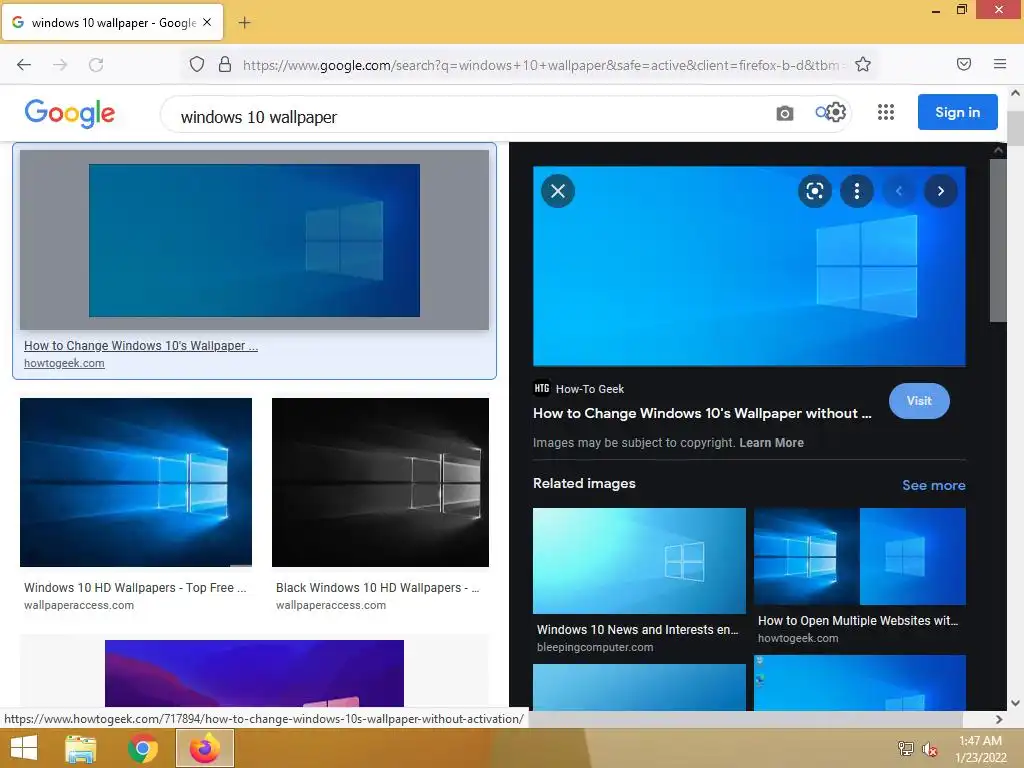This screenshot has width=1024, height=768.
Task: Go back with the browser back arrow
Action: coord(24,64)
